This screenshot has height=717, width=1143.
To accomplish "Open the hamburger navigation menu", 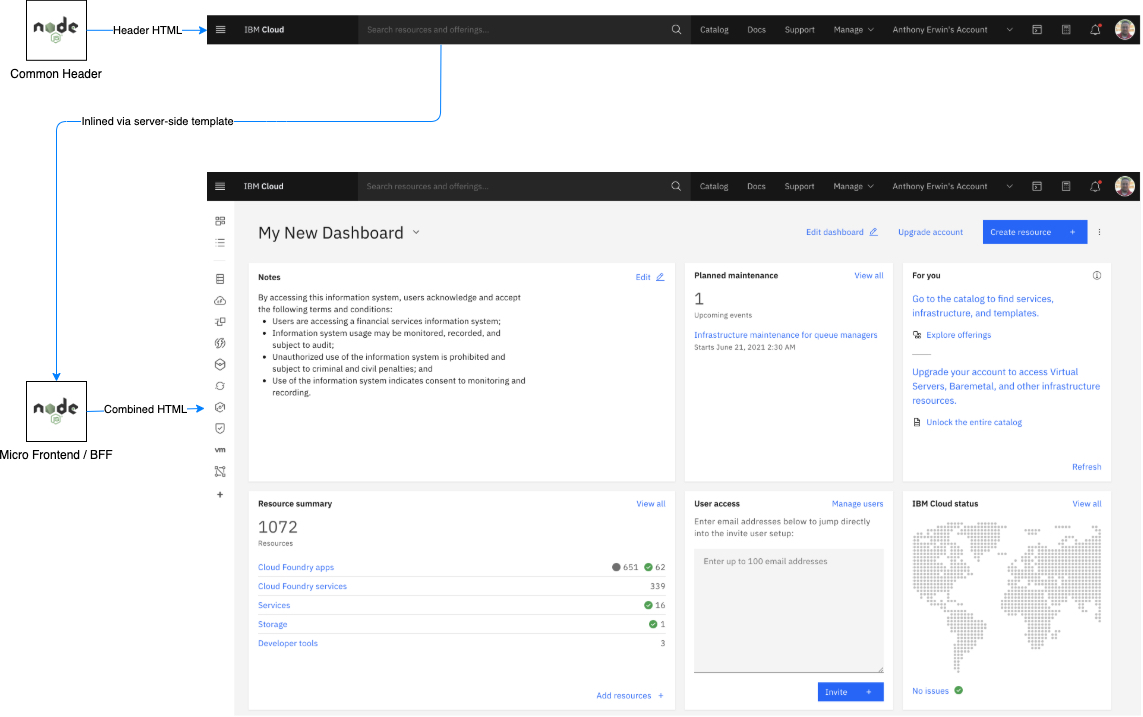I will pos(220,186).
